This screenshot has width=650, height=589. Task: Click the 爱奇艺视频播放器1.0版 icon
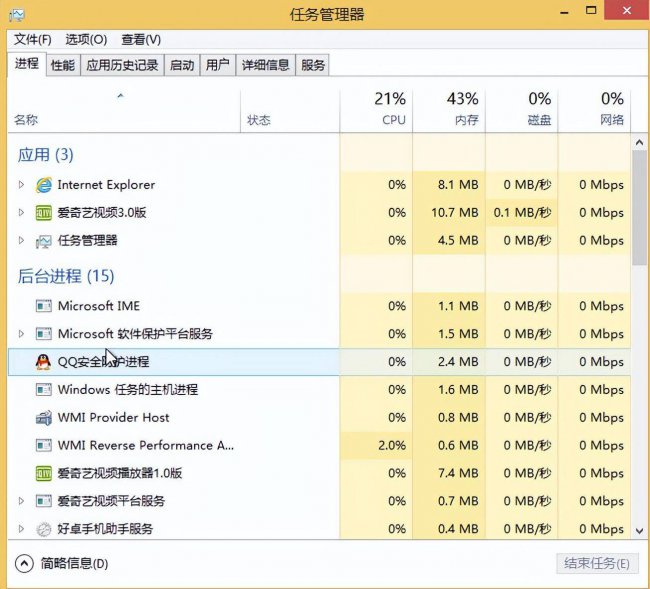(44, 473)
